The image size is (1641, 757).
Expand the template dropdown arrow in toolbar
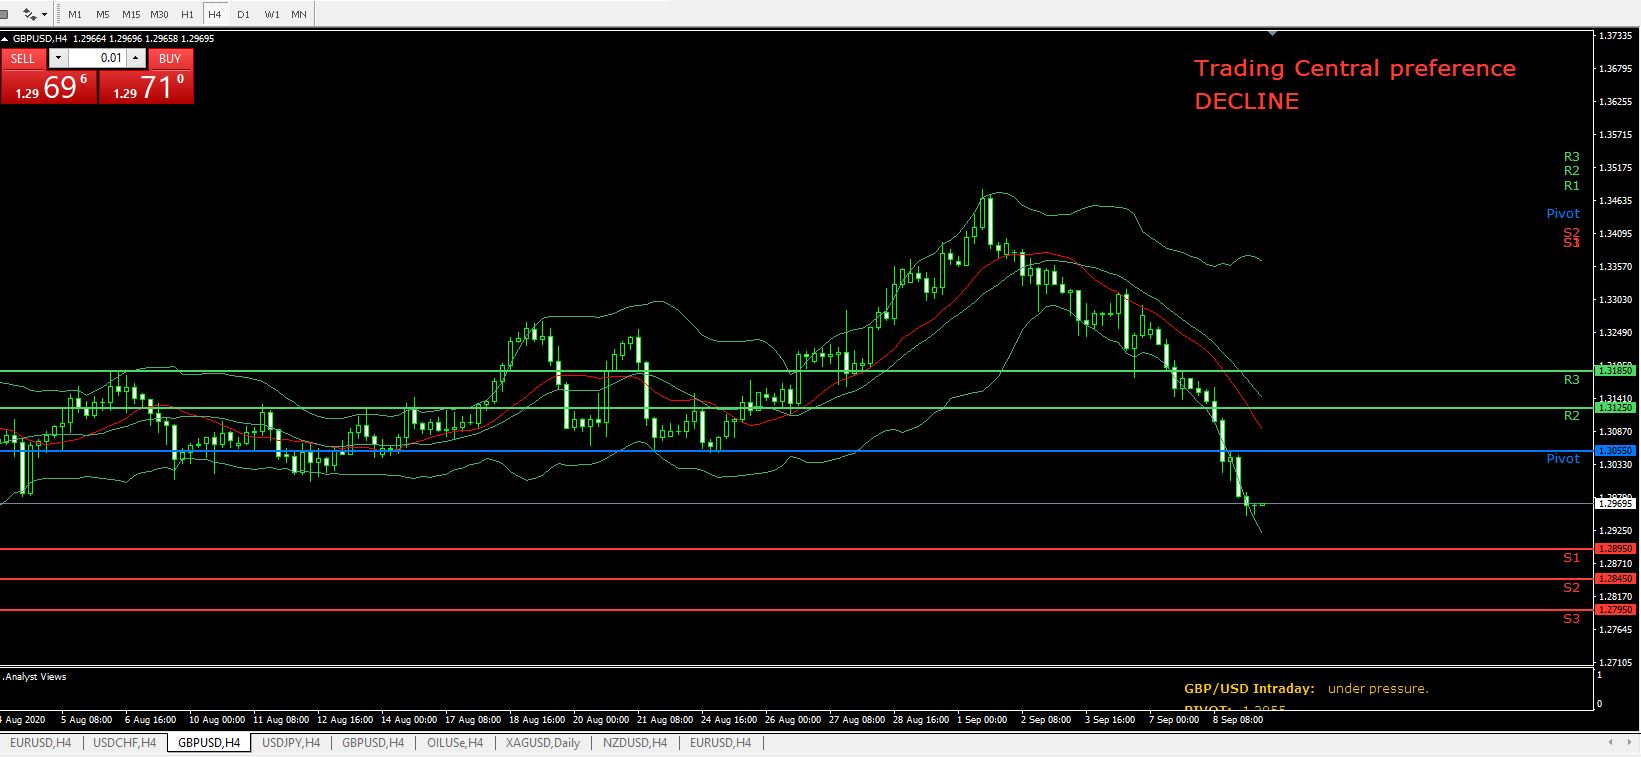pos(44,15)
